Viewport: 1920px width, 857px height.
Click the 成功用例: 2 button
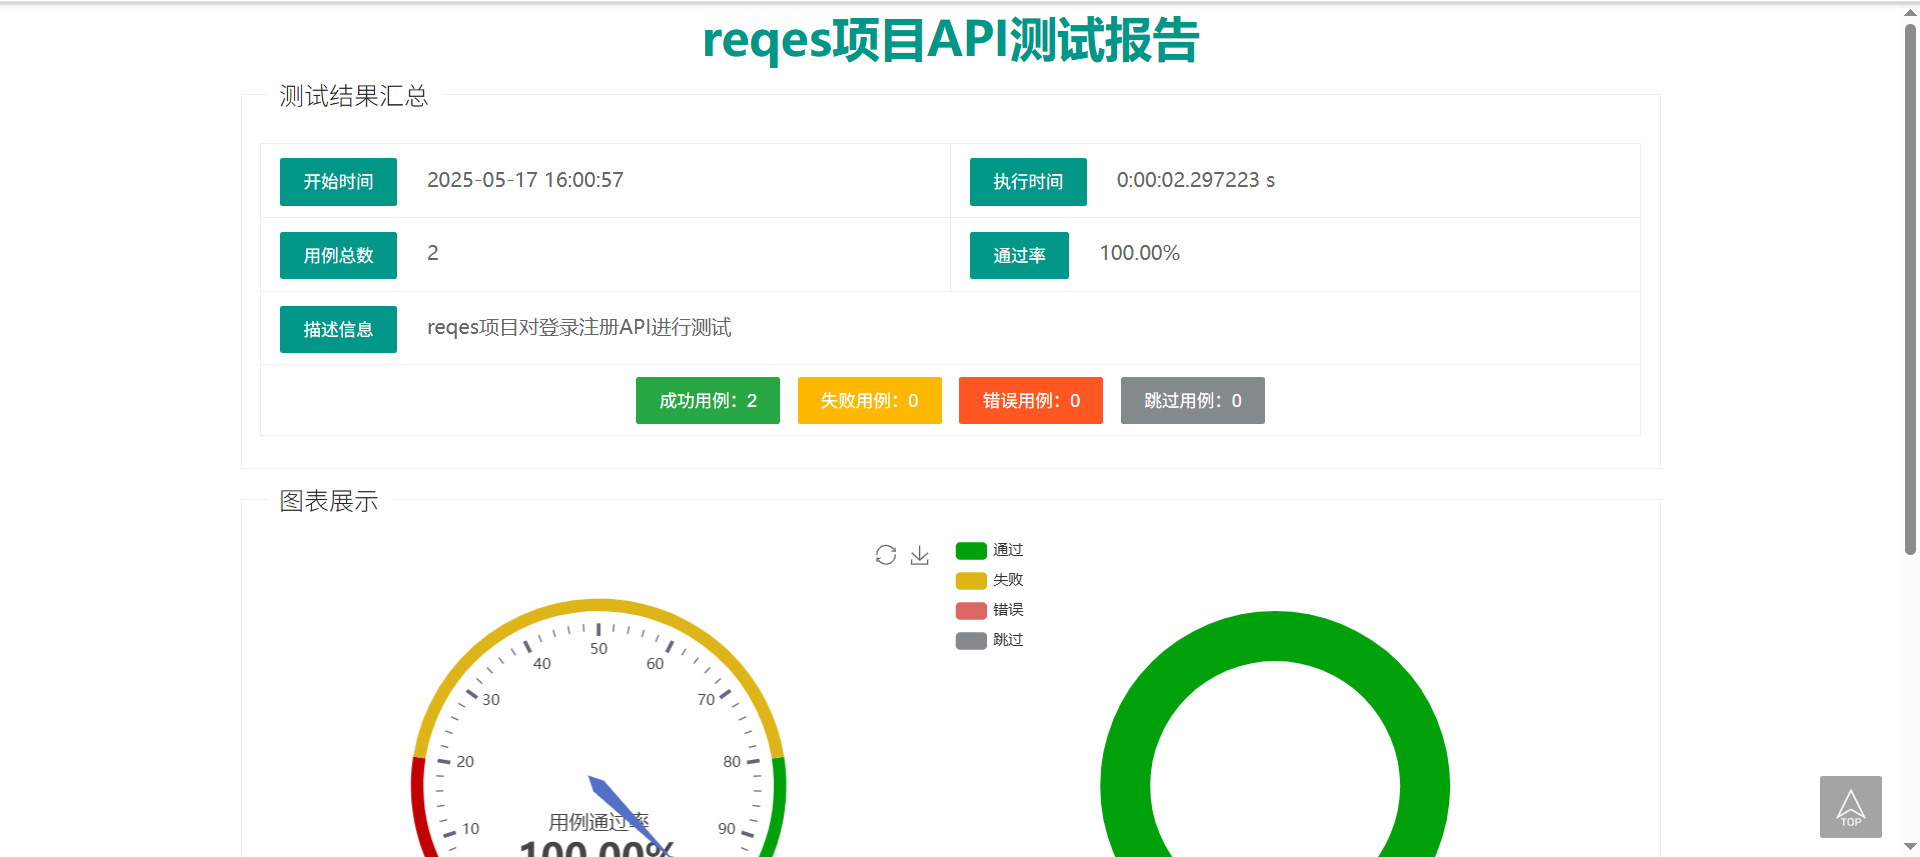[708, 401]
